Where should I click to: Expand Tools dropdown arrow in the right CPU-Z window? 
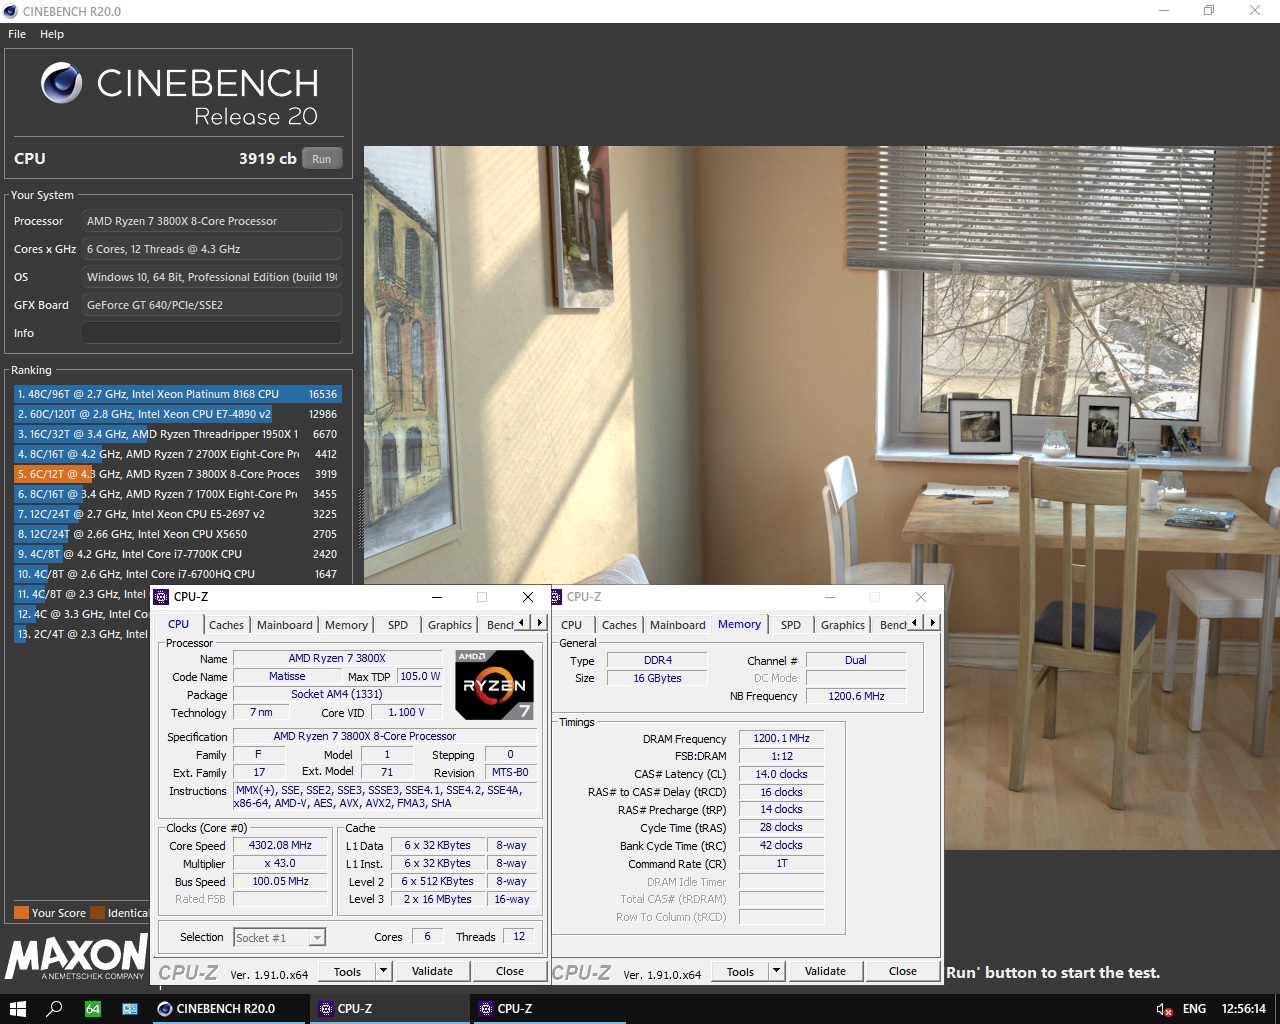[776, 971]
